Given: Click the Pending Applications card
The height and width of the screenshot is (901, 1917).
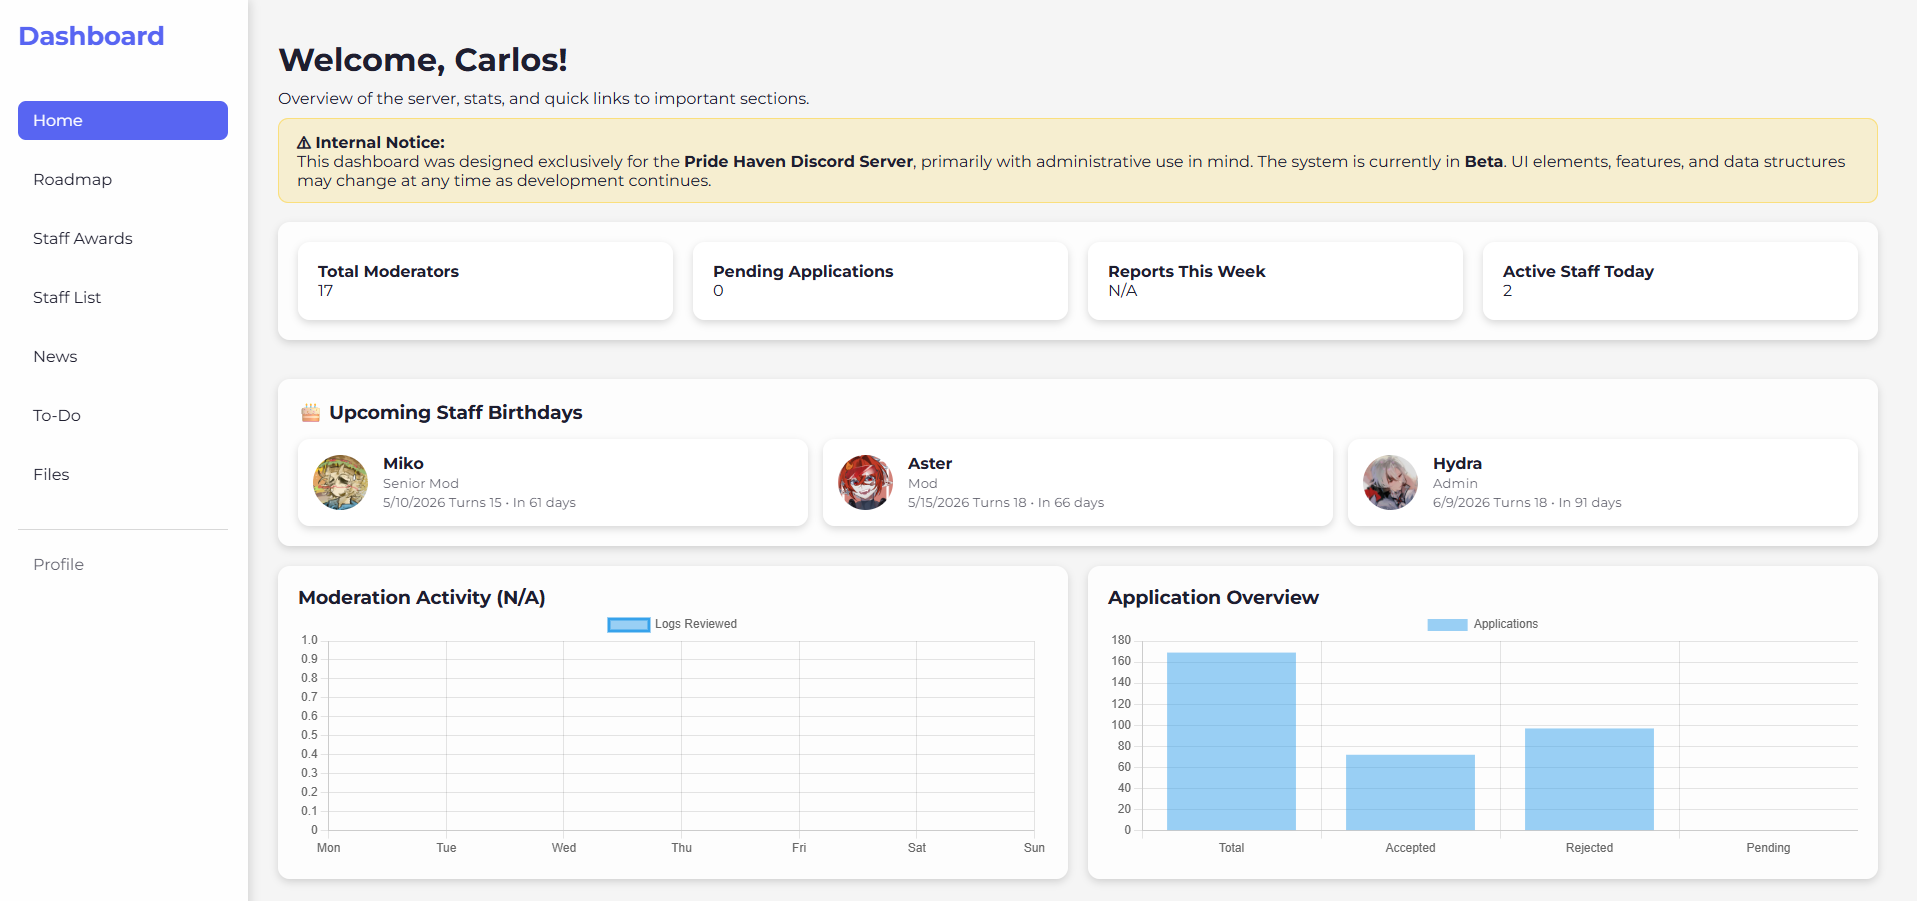Looking at the screenshot, I should [880, 281].
